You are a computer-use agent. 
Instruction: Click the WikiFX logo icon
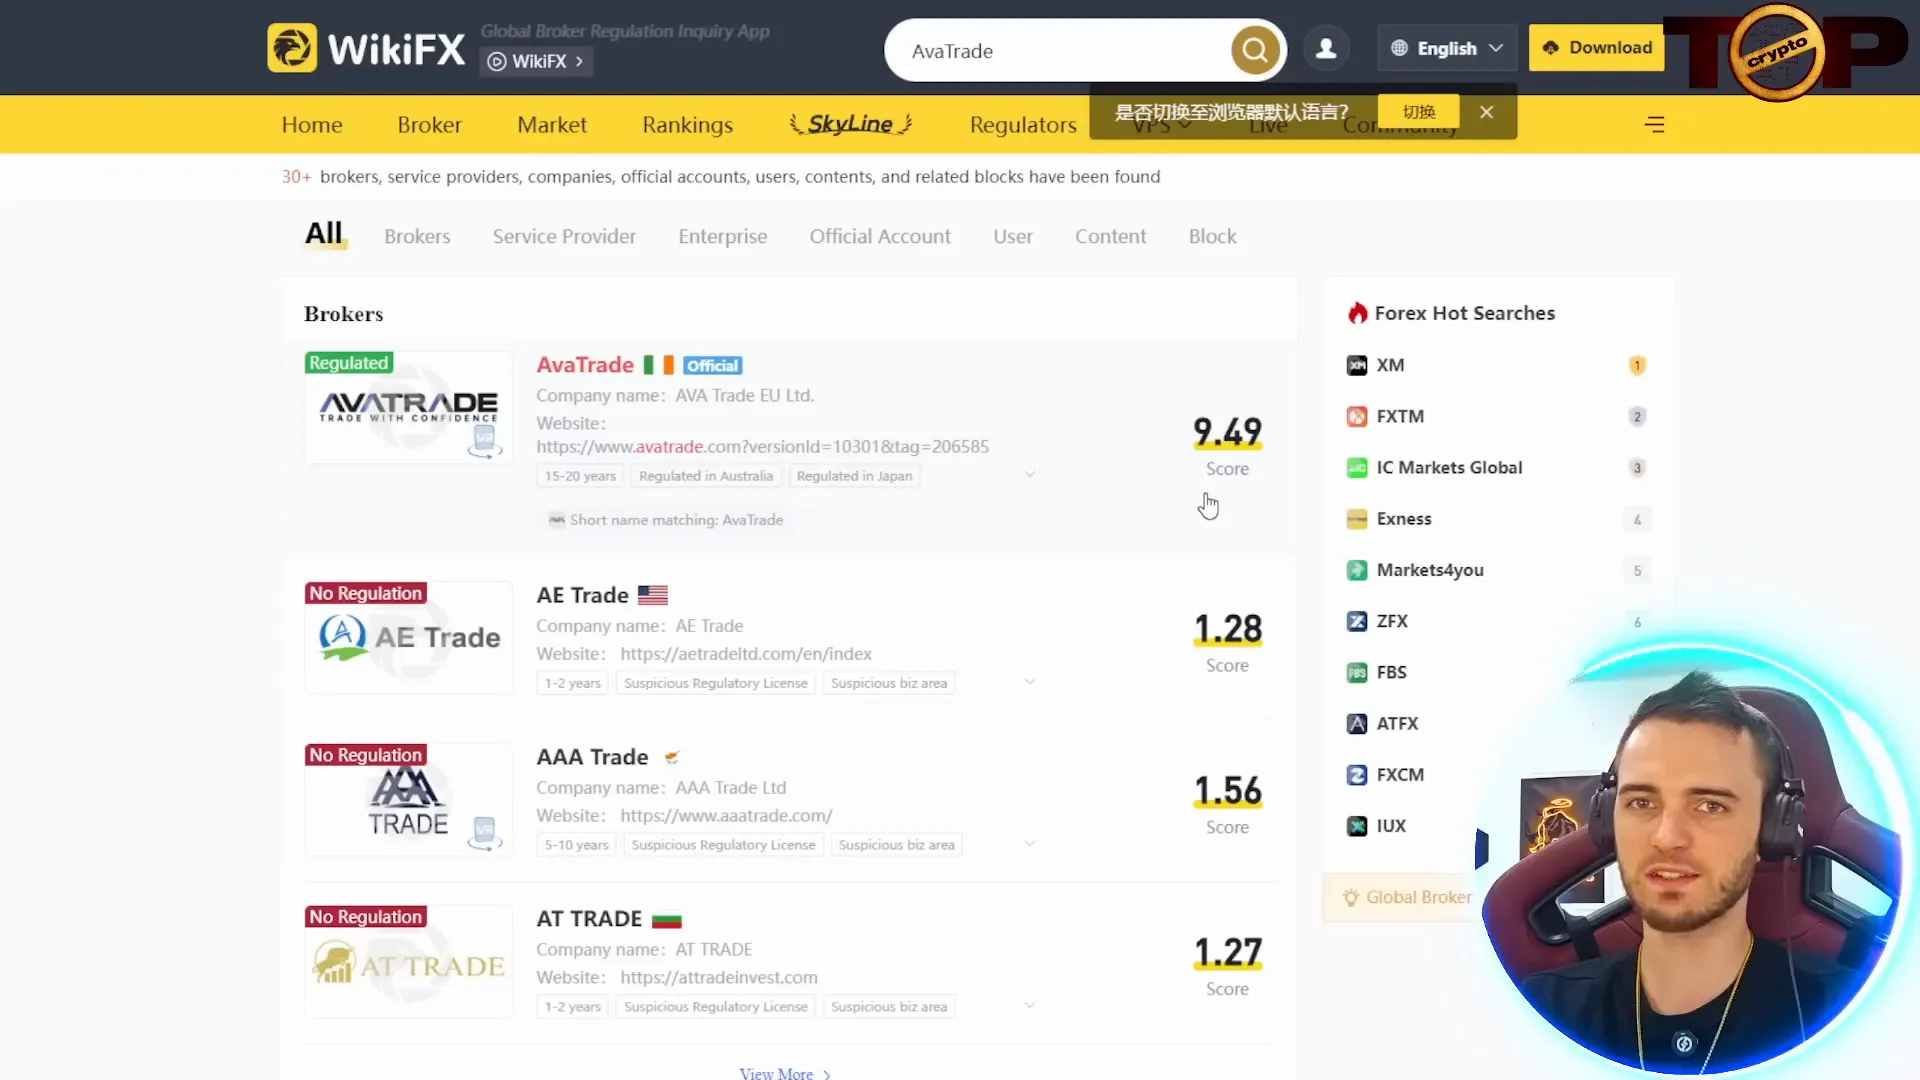point(292,48)
